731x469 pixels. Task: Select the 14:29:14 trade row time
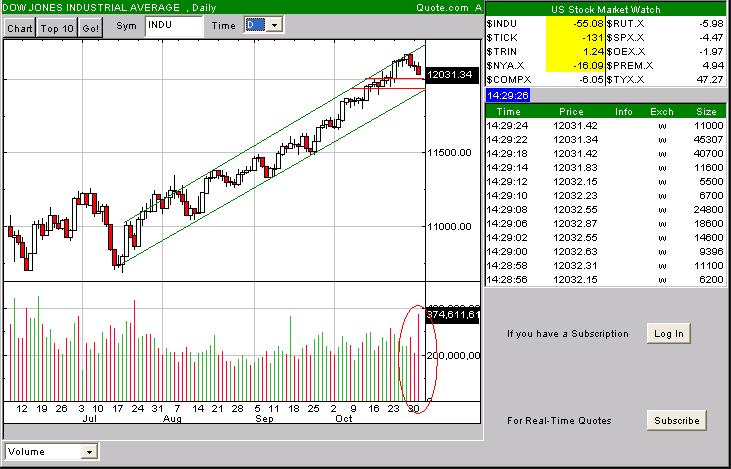(x=507, y=167)
